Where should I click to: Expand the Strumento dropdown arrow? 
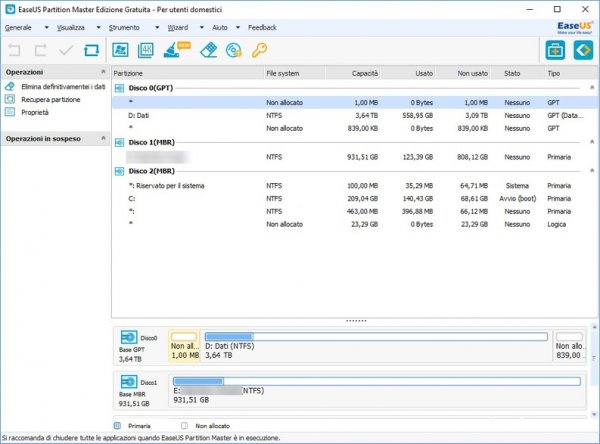coord(157,28)
